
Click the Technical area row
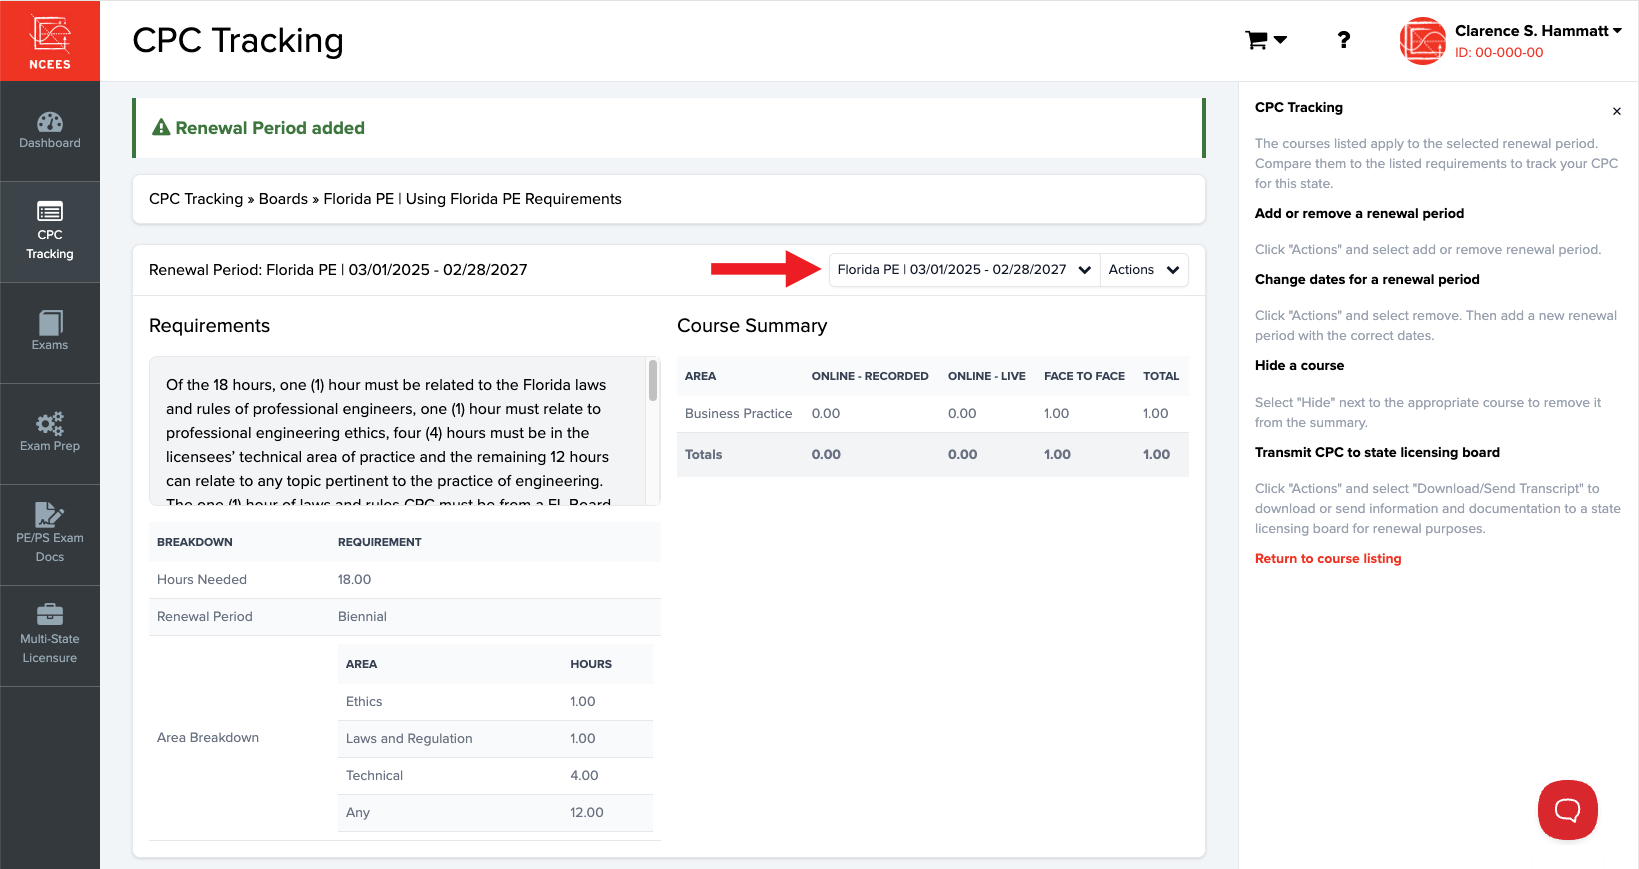point(495,776)
